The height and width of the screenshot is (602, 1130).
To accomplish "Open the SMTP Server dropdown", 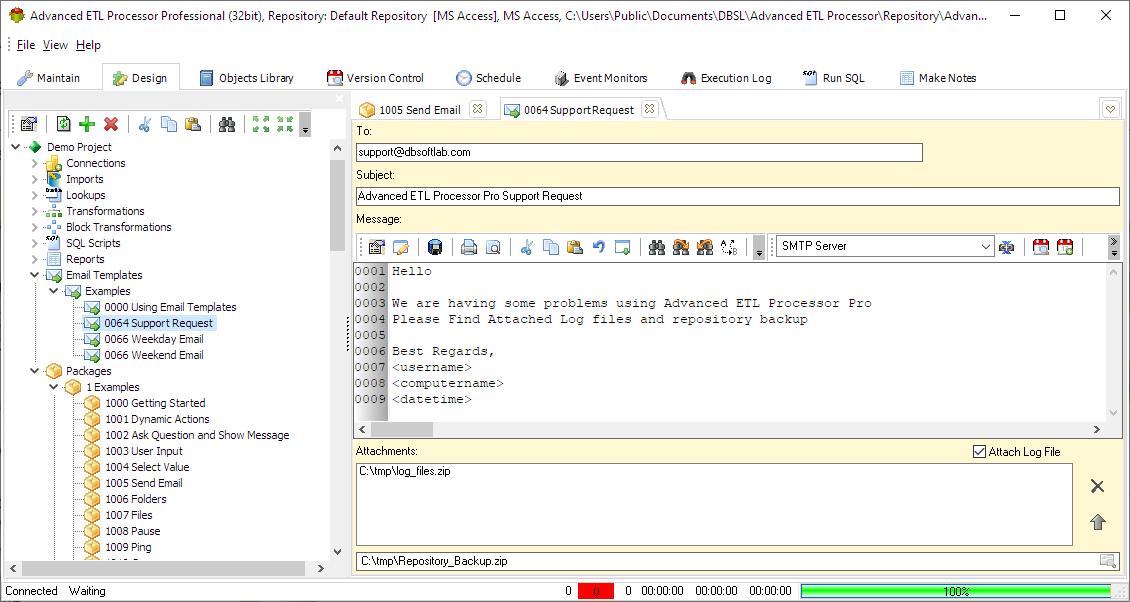I will (x=986, y=247).
